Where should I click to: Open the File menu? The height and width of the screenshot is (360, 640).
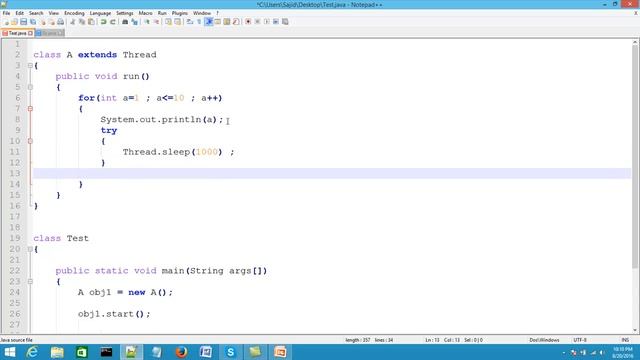tap(6, 13)
